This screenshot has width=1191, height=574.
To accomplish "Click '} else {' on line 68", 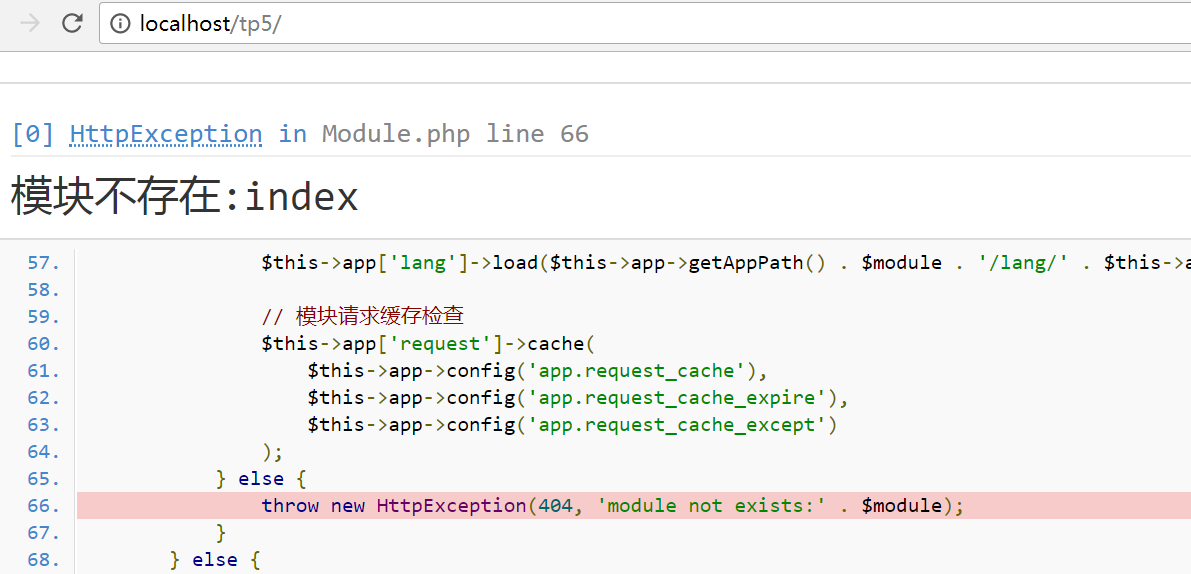I will point(215,560).
